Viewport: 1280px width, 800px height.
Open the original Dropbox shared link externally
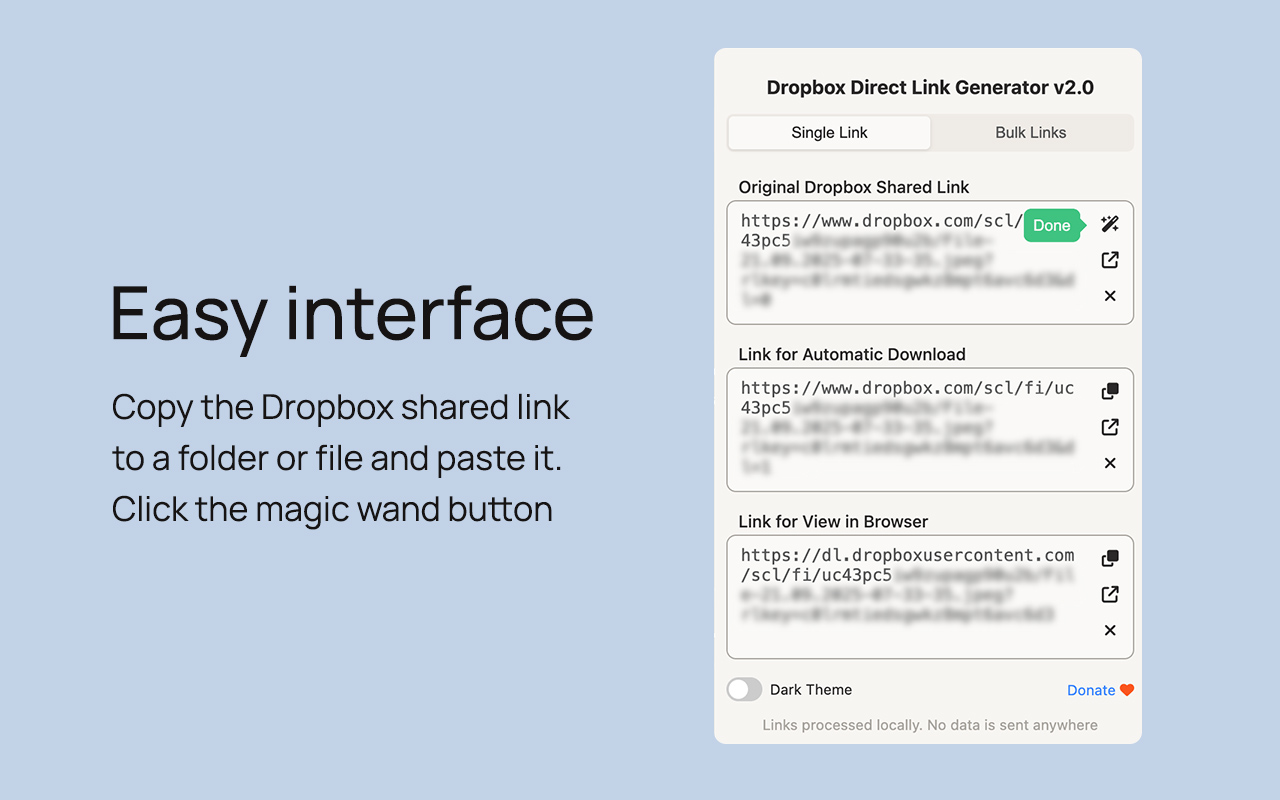[x=1110, y=260]
